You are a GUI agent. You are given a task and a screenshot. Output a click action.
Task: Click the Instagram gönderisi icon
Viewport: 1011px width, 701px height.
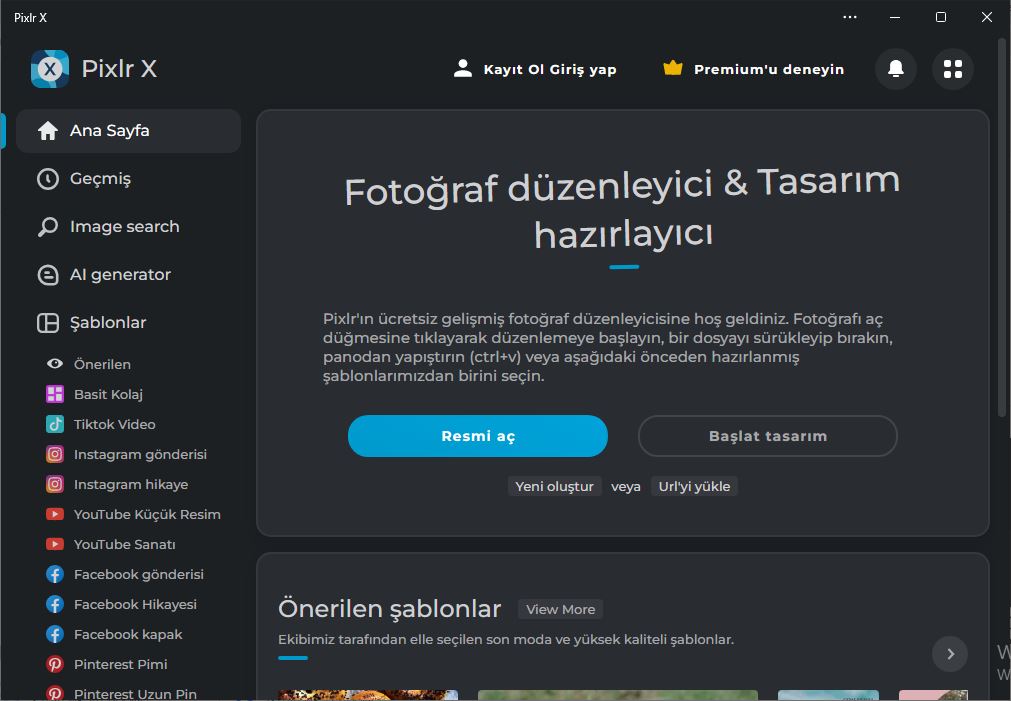point(55,454)
